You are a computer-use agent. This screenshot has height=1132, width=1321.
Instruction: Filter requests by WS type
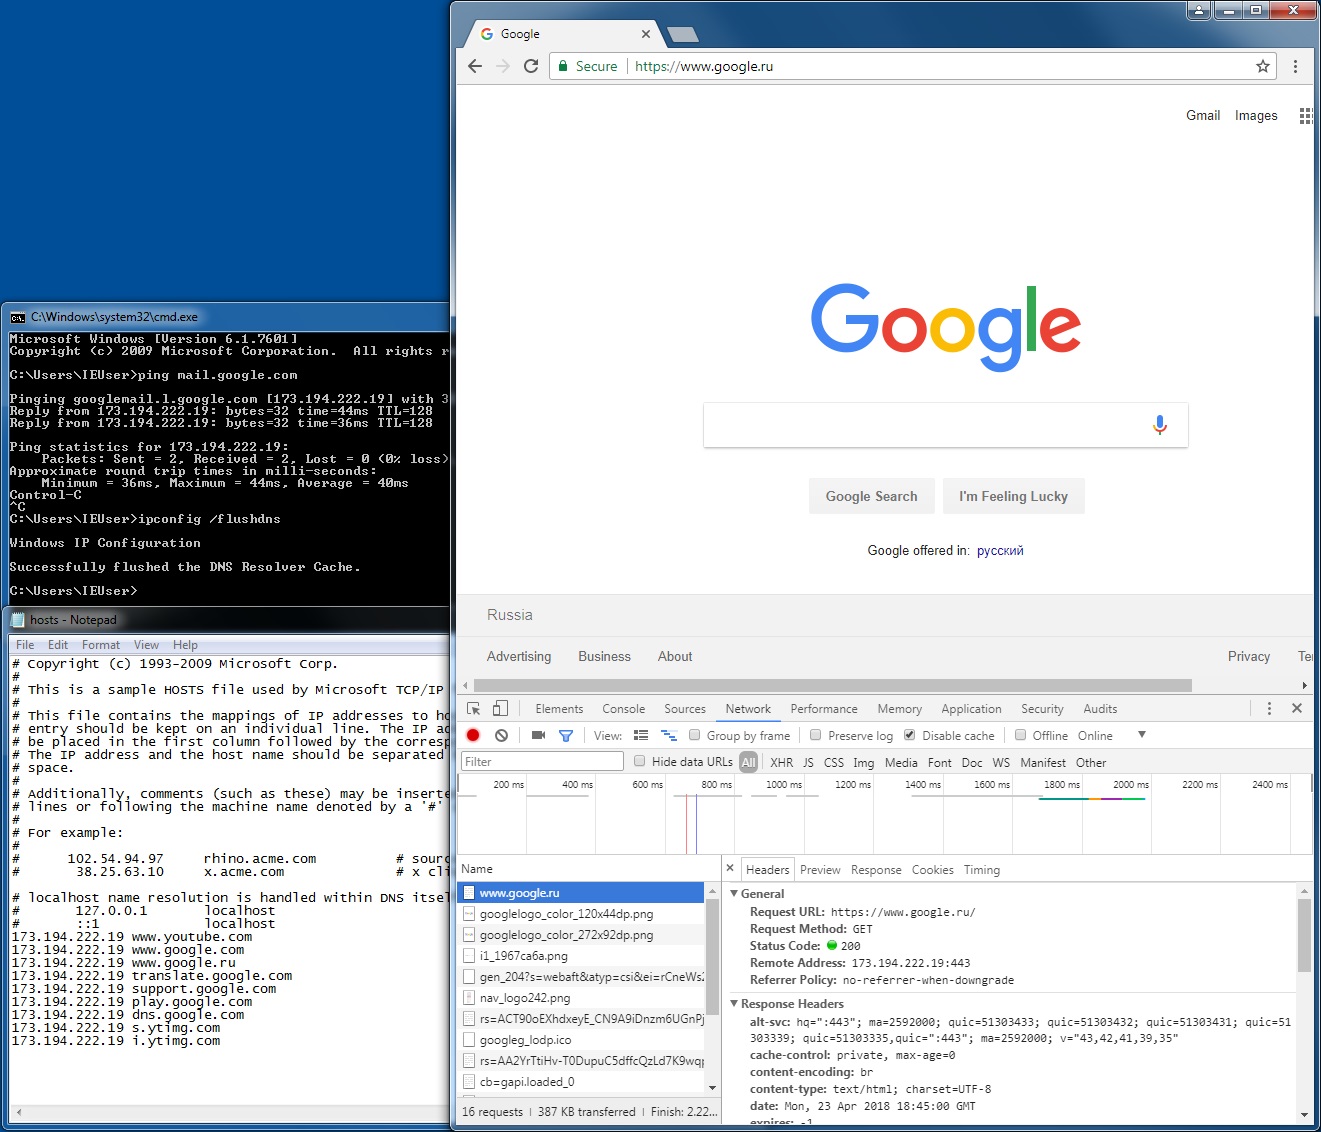pyautogui.click(x=1001, y=762)
